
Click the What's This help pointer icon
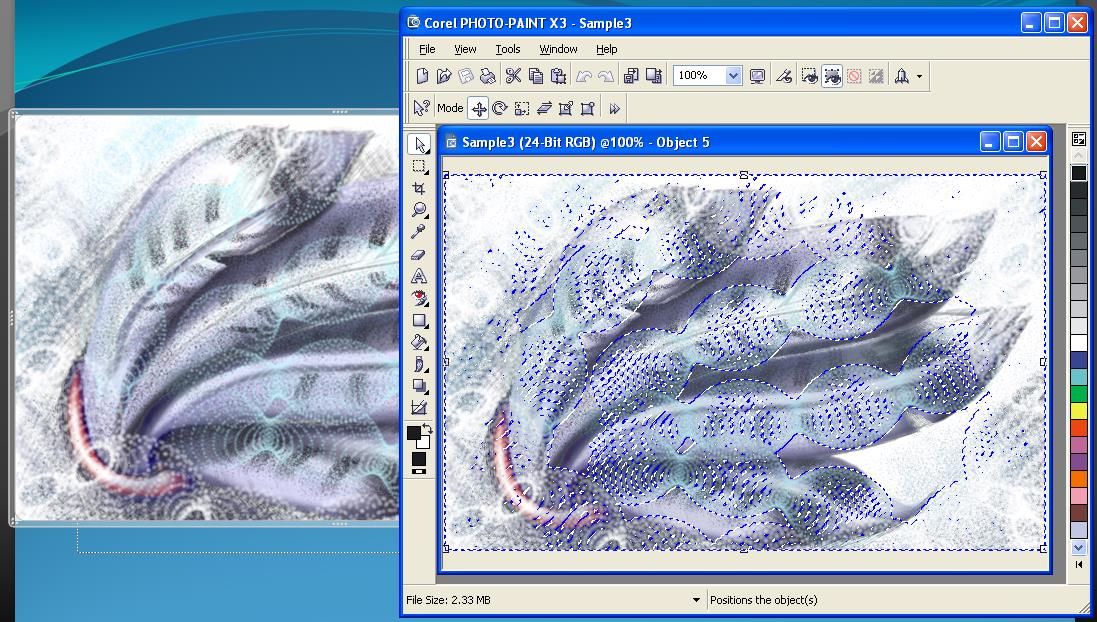coord(420,108)
